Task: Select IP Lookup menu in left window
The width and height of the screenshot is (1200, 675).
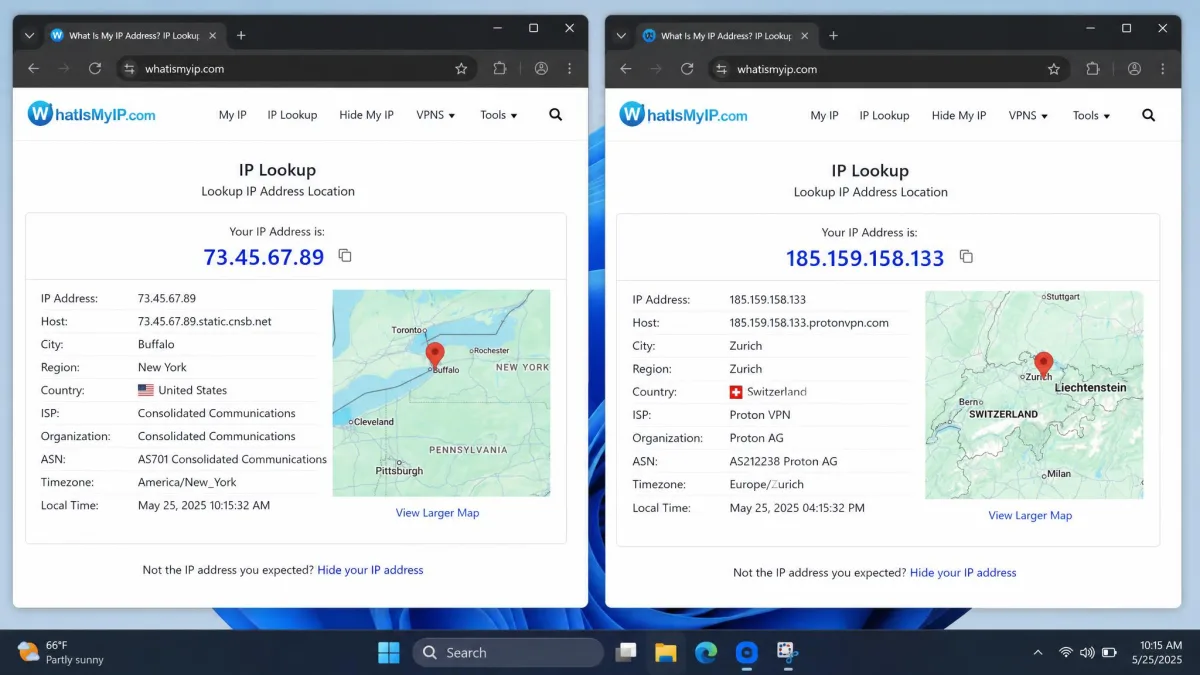Action: click(292, 115)
